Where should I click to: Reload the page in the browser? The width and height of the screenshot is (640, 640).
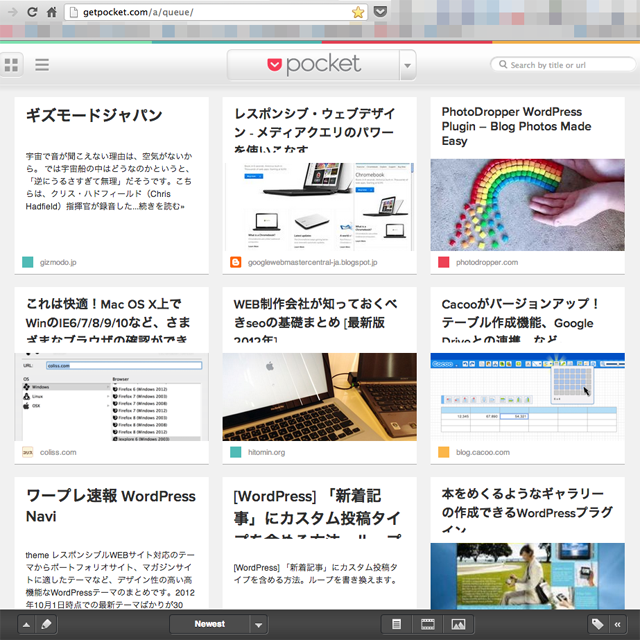[x=32, y=13]
